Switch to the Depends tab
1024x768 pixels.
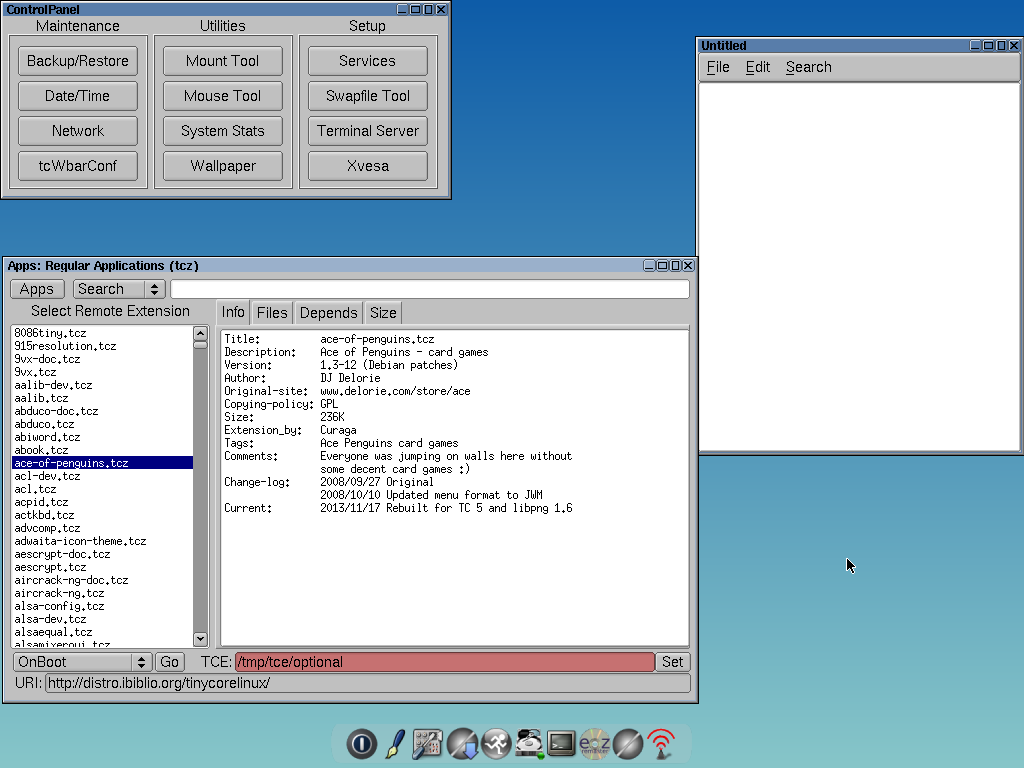click(x=328, y=313)
